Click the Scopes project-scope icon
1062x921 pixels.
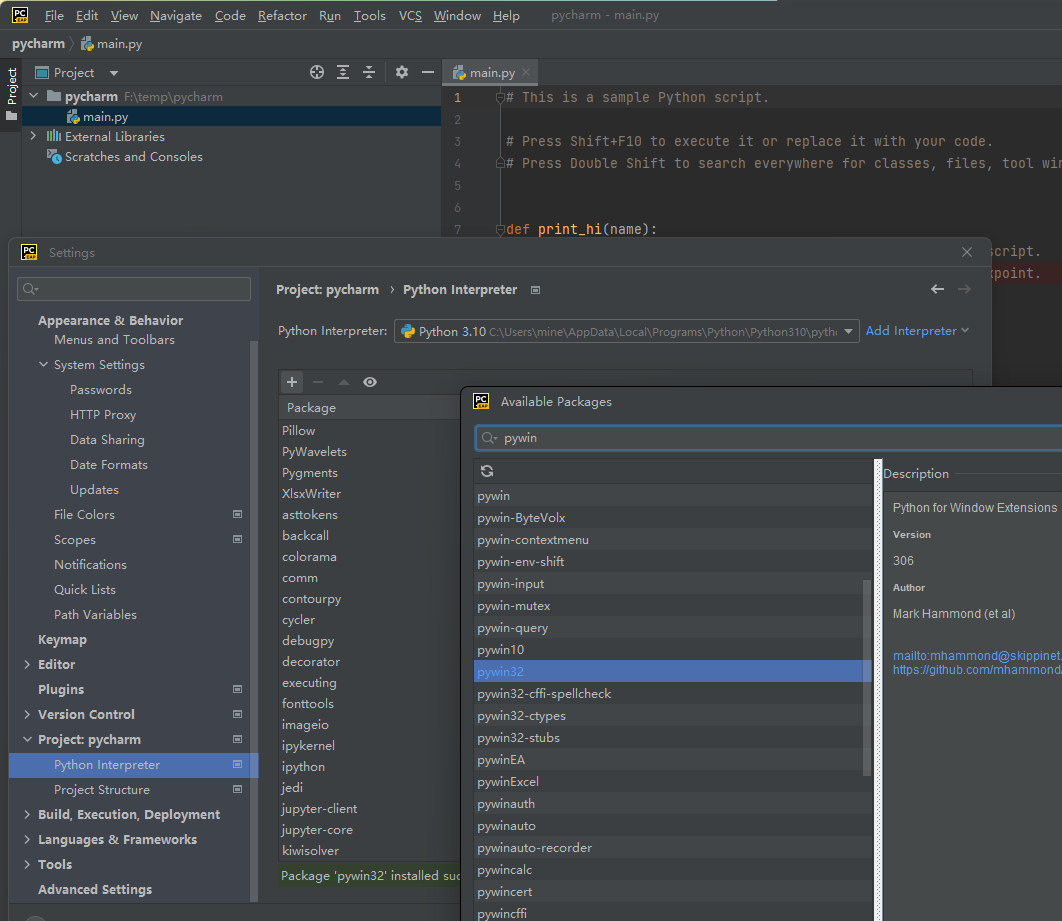[238, 539]
